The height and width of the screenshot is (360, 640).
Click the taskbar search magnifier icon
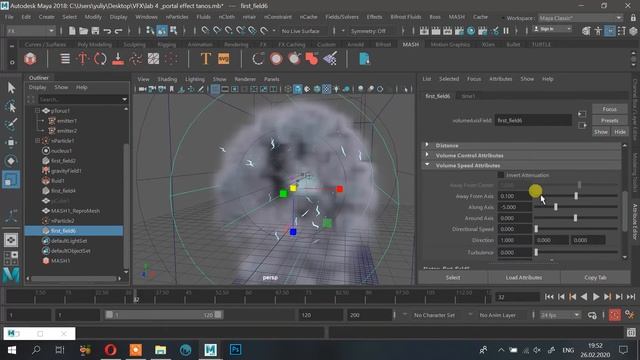pos(36,350)
